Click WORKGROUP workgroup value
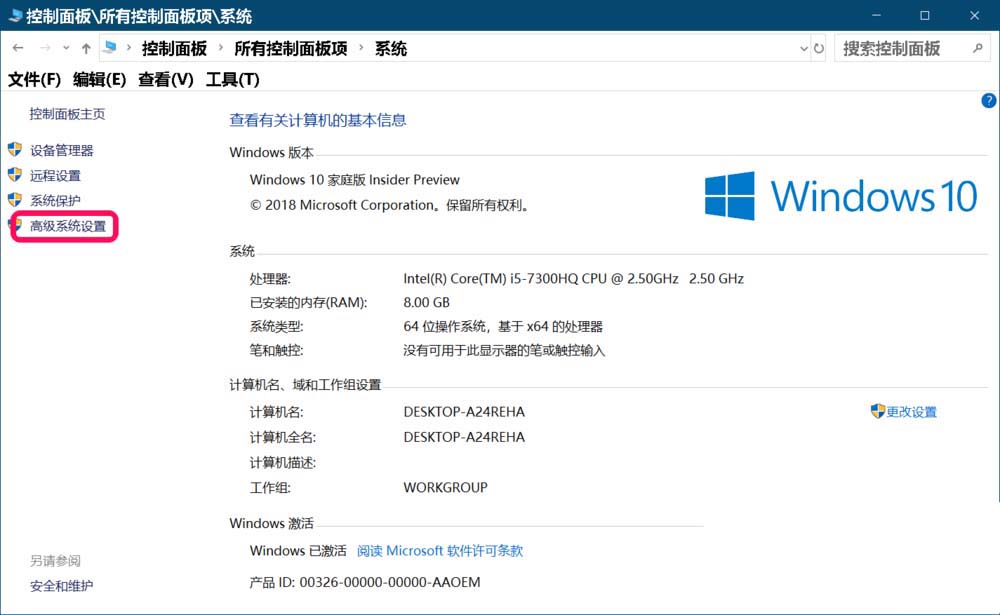The image size is (1000, 615). (x=446, y=487)
